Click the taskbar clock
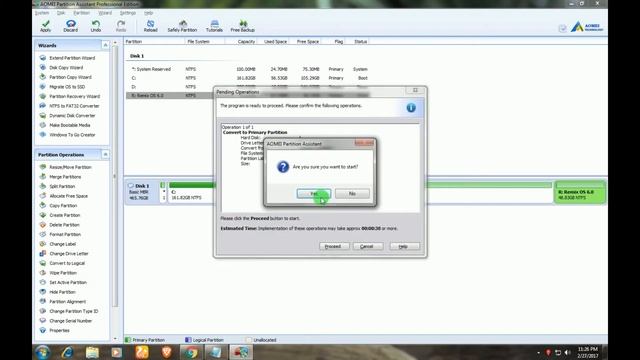Image resolution: width=640 pixels, height=360 pixels. pyautogui.click(x=588, y=353)
